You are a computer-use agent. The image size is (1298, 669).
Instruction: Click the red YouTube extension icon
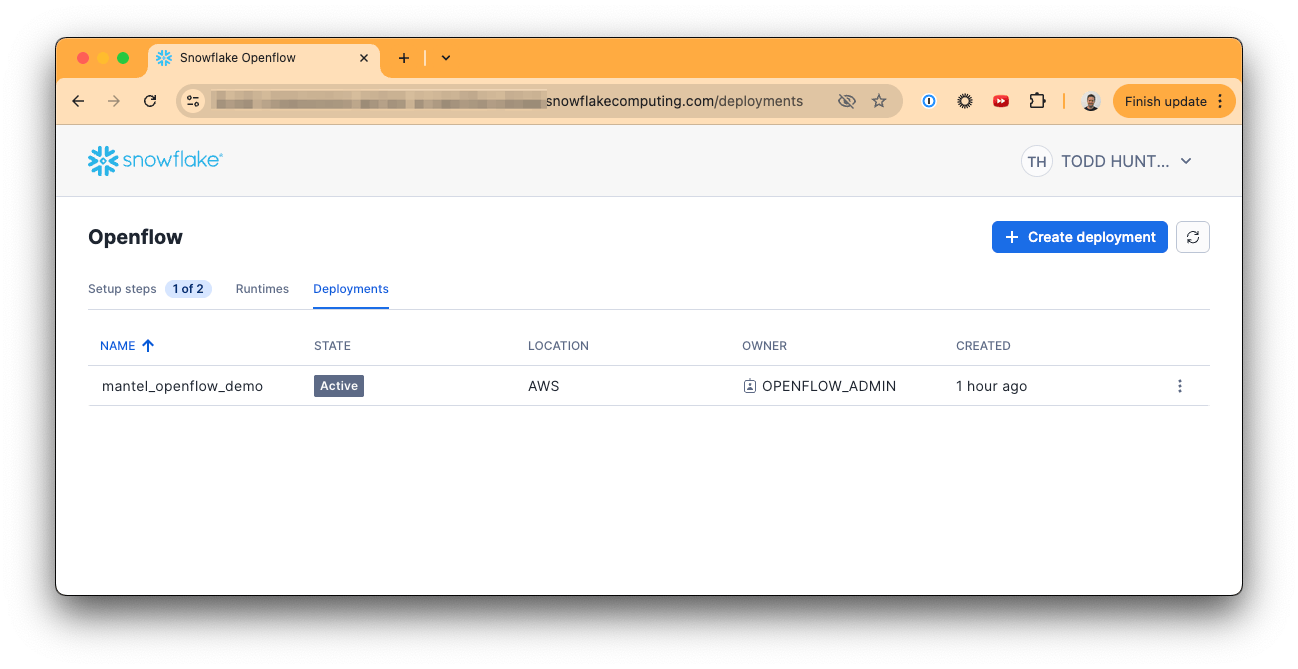[1001, 101]
